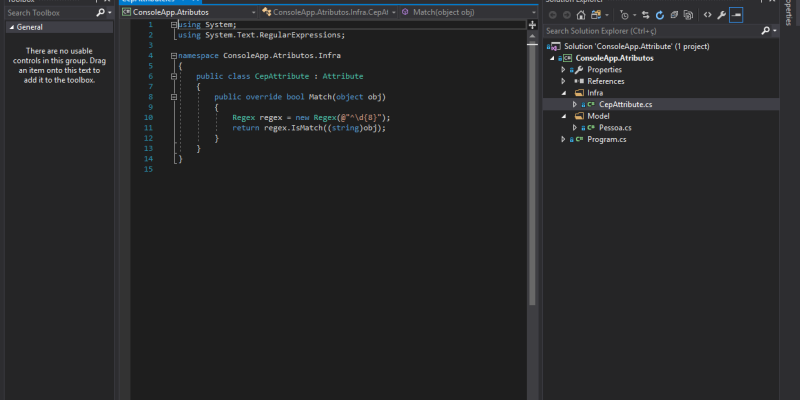Collapse the Infra folder
Image resolution: width=800 pixels, height=400 pixels.
(x=564, y=93)
